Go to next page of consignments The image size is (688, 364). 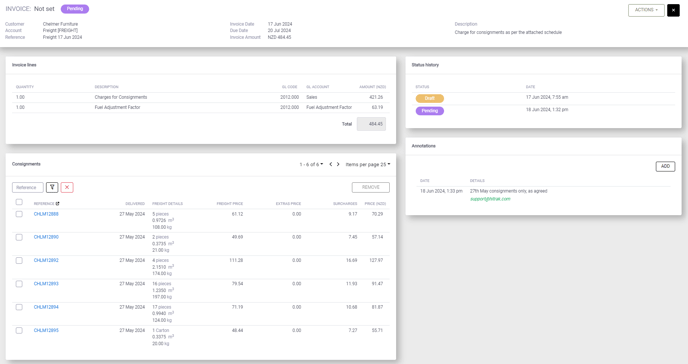[x=338, y=164]
